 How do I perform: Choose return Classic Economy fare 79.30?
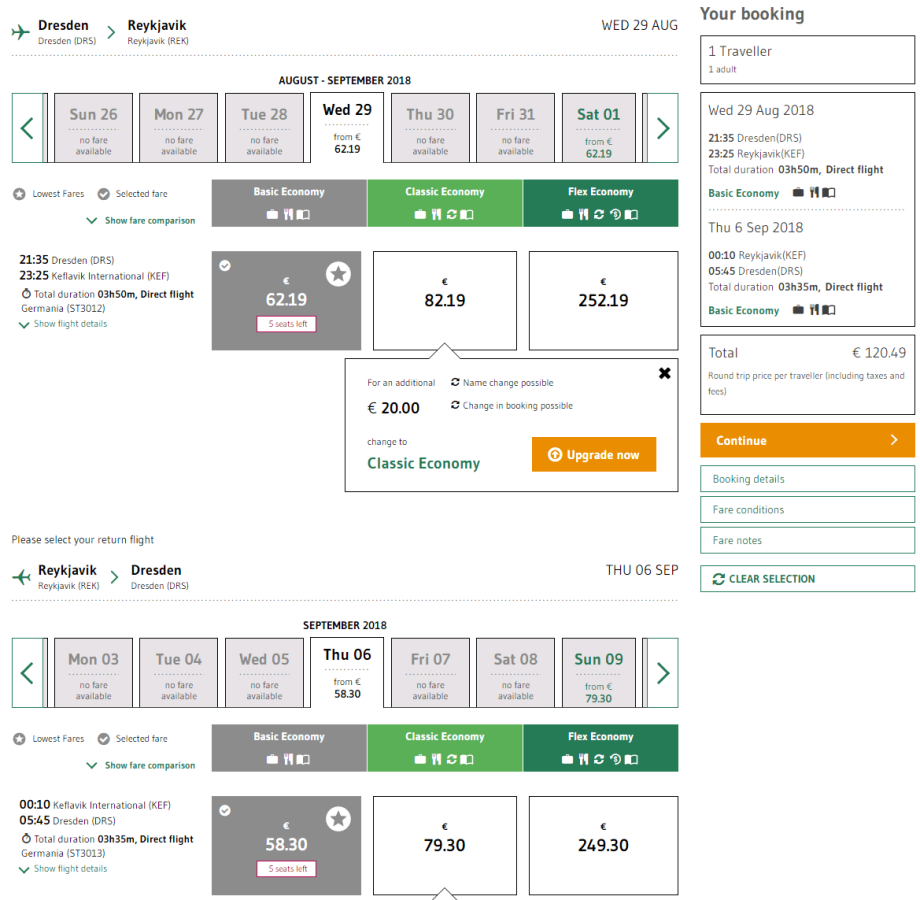pyautogui.click(x=445, y=845)
